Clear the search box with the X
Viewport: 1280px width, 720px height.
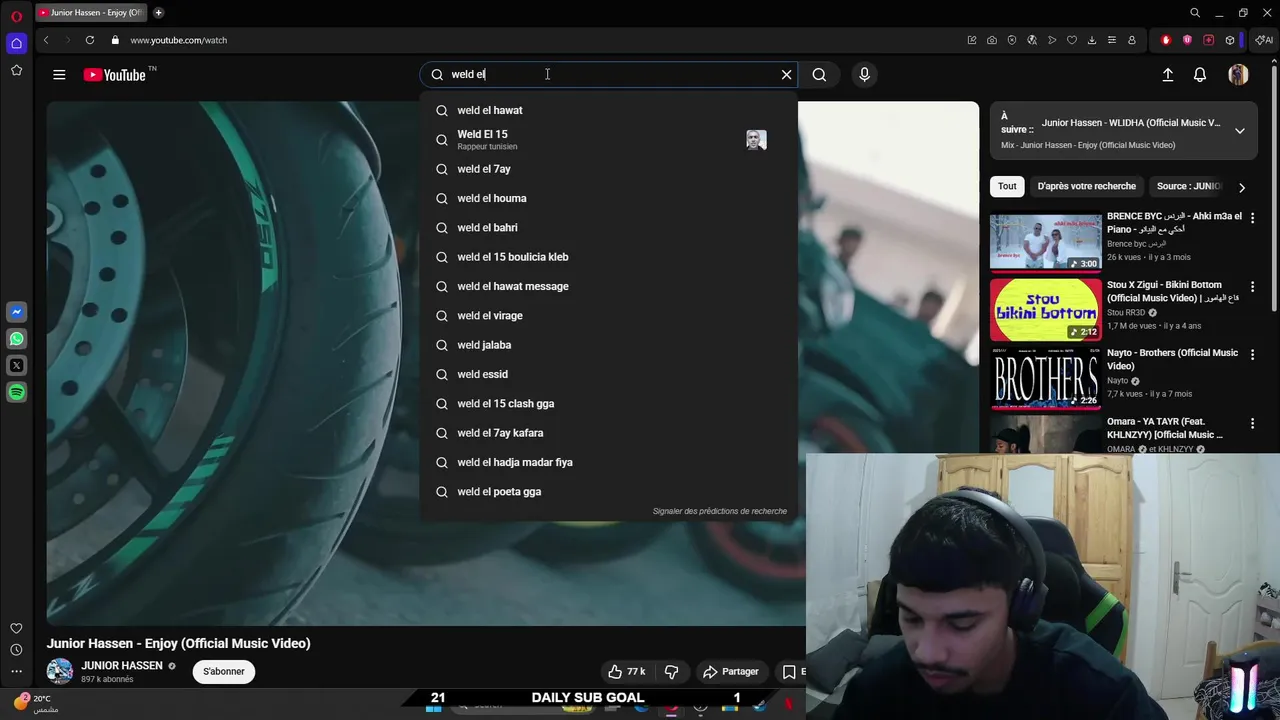786,74
